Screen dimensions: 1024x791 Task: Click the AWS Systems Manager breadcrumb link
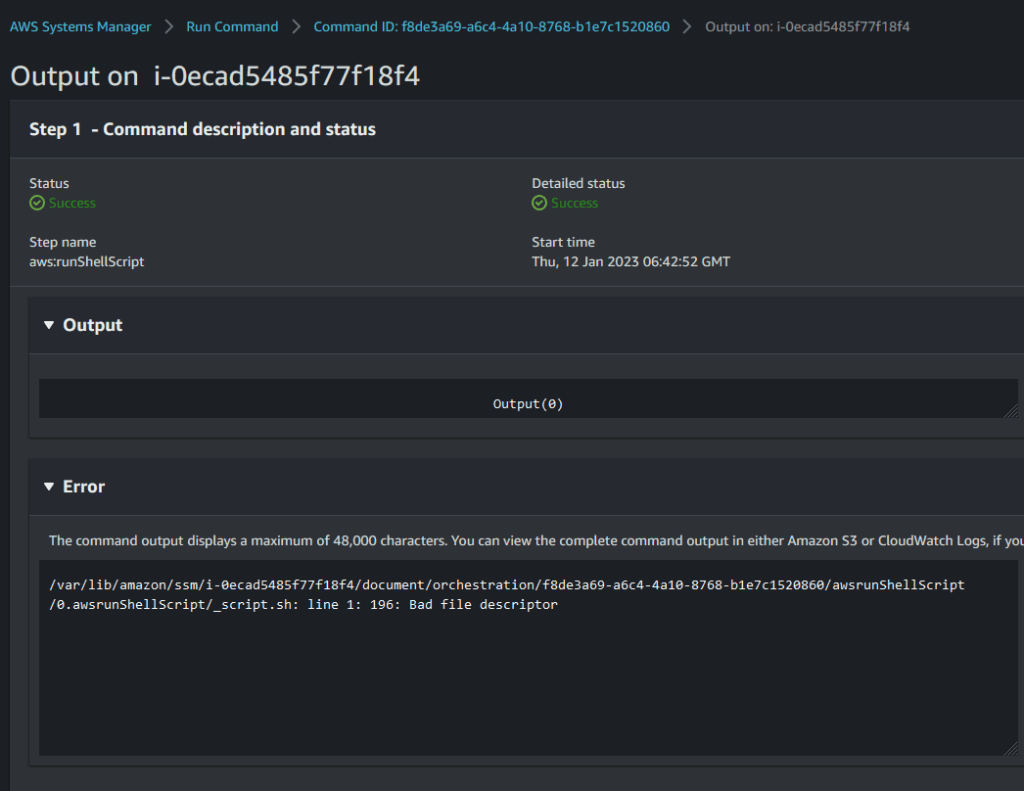point(80,27)
